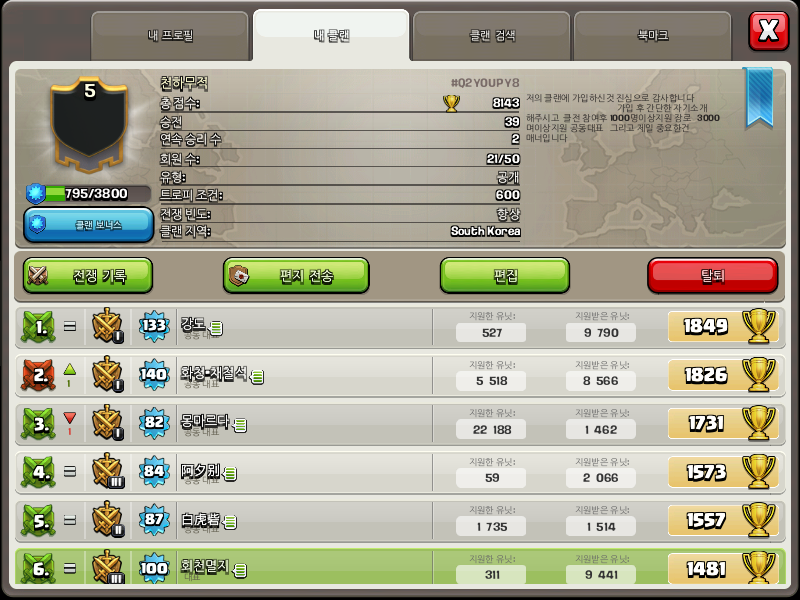Click the clan shield badge level 5
Screen dimensions: 800x600
coord(89,126)
